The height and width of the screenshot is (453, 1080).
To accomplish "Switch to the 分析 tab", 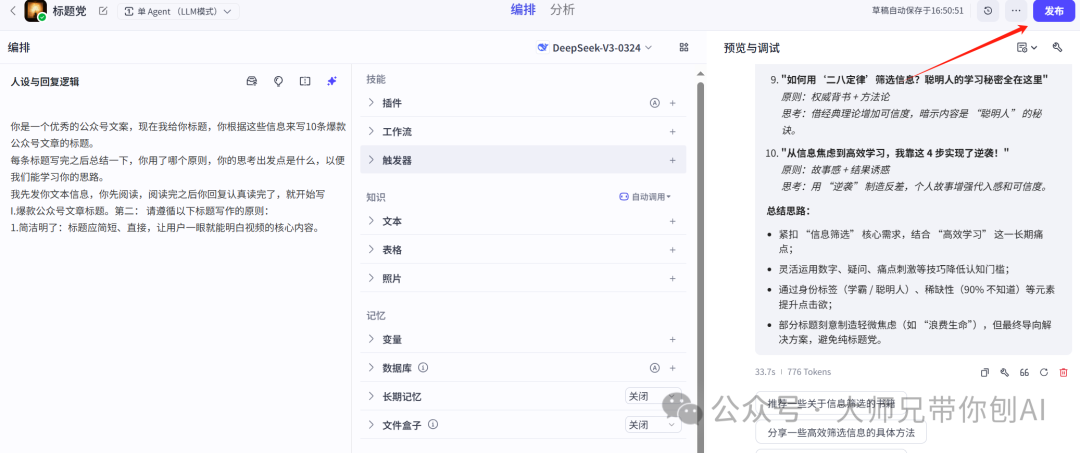I will click(563, 10).
